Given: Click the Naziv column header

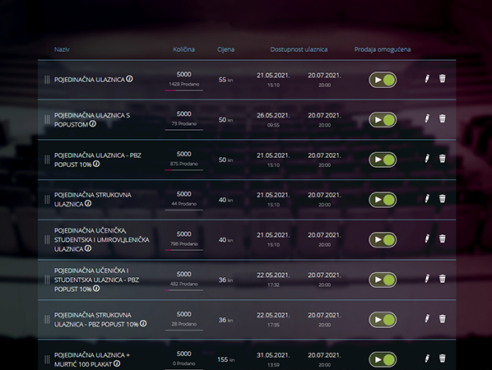Looking at the screenshot, I should pyautogui.click(x=62, y=49).
